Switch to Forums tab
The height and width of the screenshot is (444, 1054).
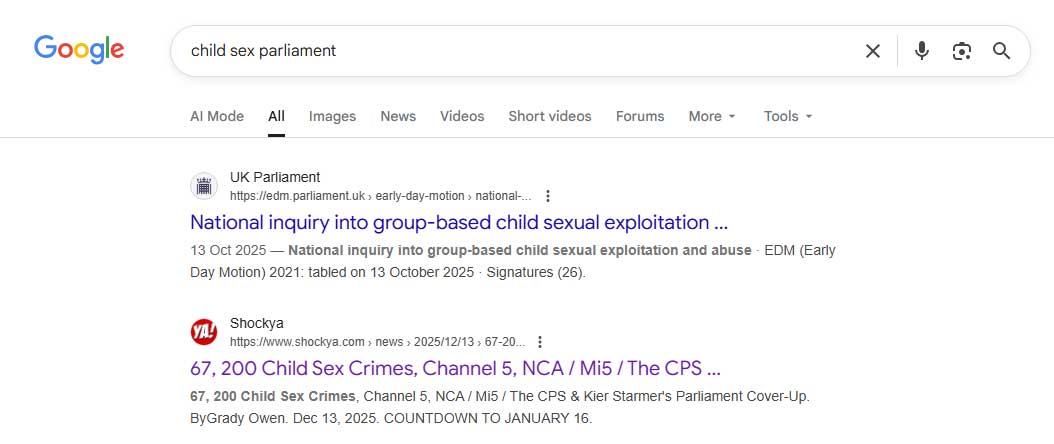coord(640,116)
